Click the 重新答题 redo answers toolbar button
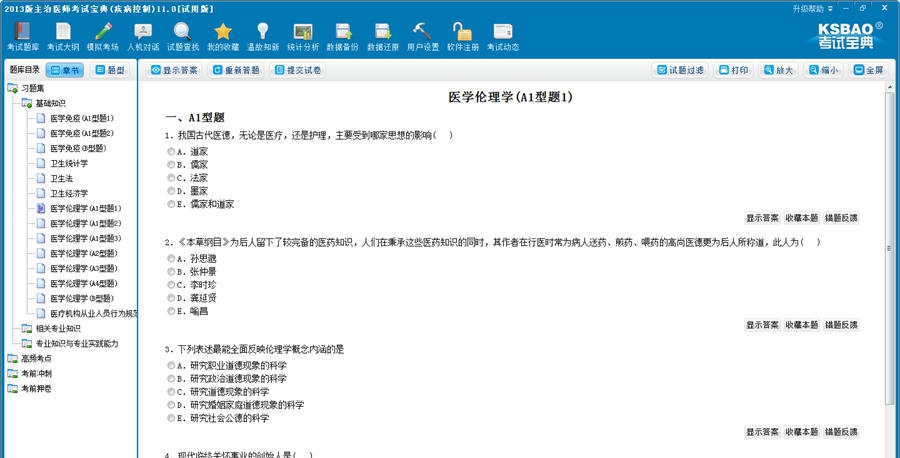 point(236,70)
